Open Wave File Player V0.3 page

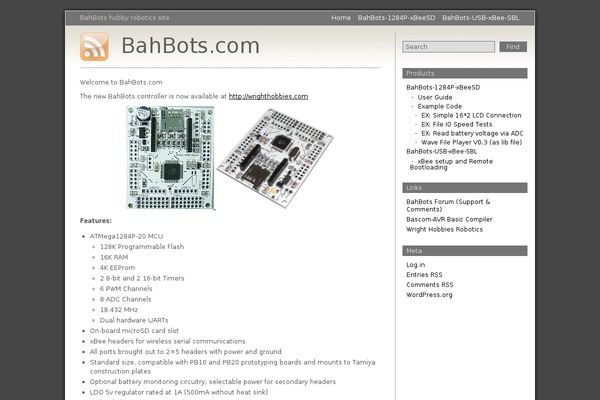471,142
